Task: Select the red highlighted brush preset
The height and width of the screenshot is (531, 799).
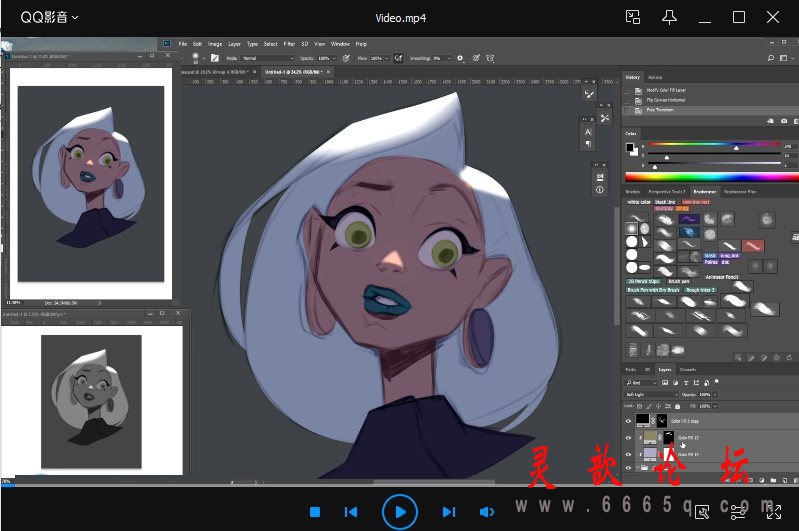Action: click(x=753, y=247)
